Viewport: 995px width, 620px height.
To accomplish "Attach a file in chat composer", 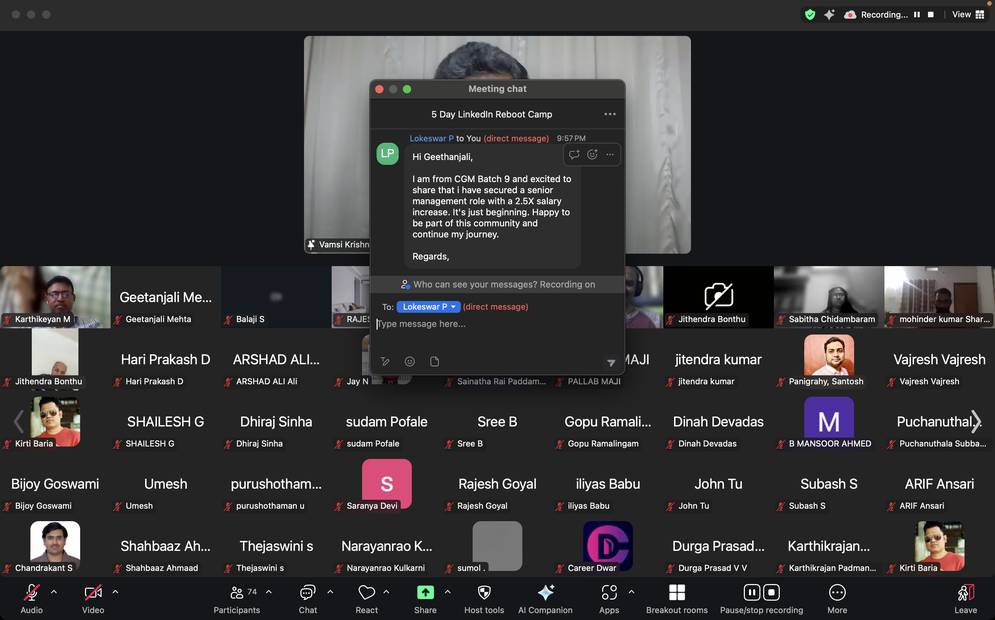I will (435, 361).
